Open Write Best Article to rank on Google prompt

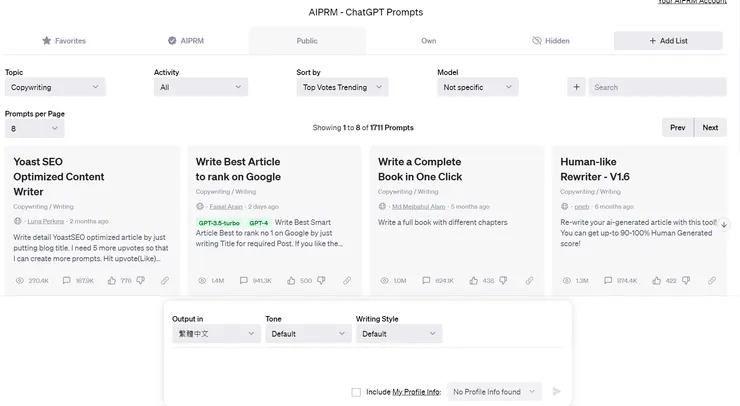[238, 169]
